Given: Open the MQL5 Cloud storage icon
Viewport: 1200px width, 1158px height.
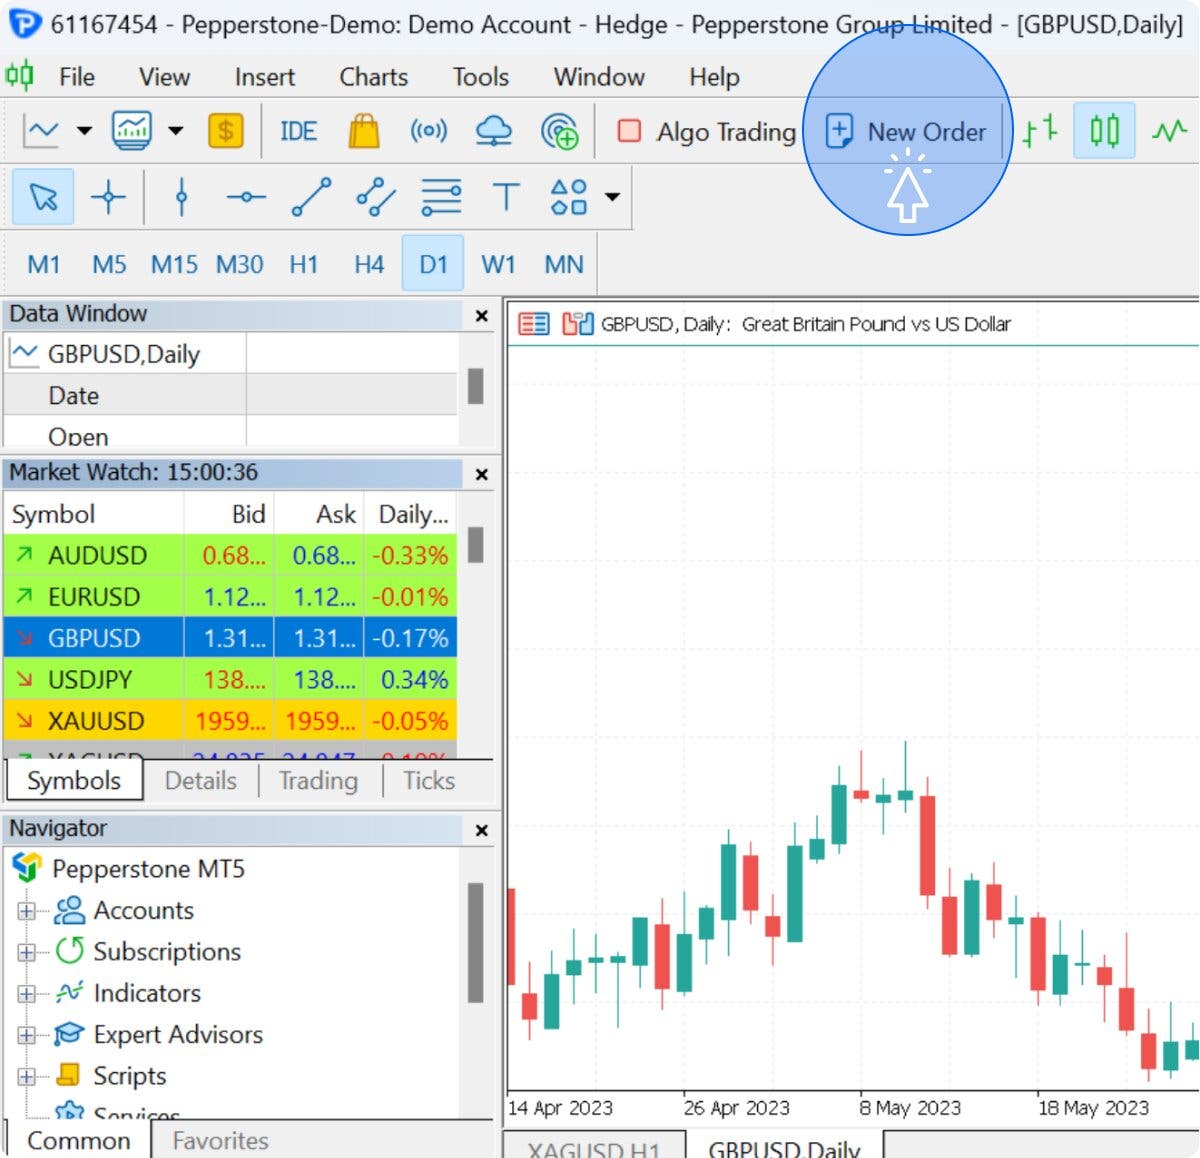Looking at the screenshot, I should click(494, 130).
